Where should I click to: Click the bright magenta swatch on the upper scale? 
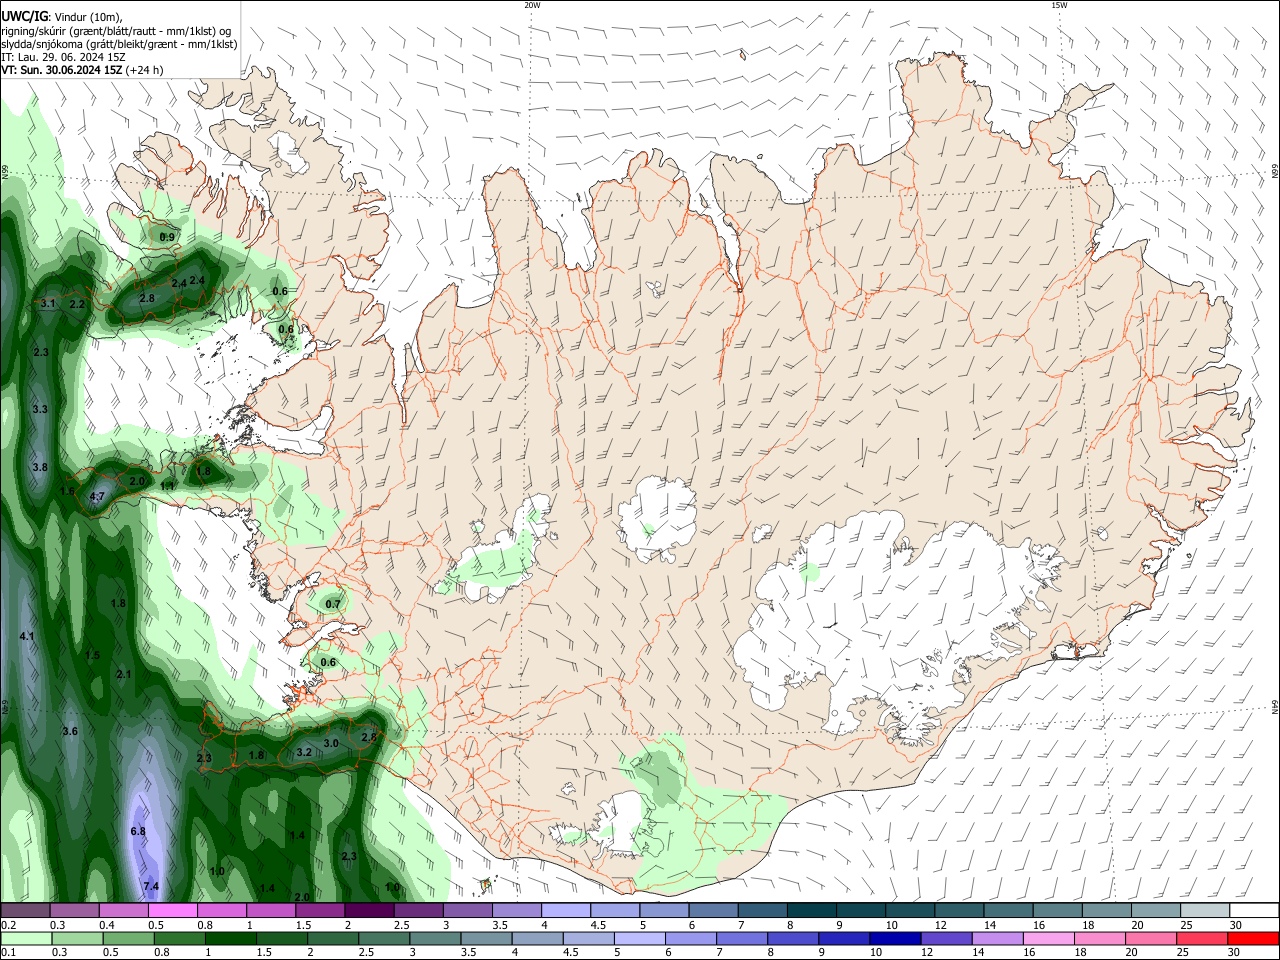click(x=172, y=911)
